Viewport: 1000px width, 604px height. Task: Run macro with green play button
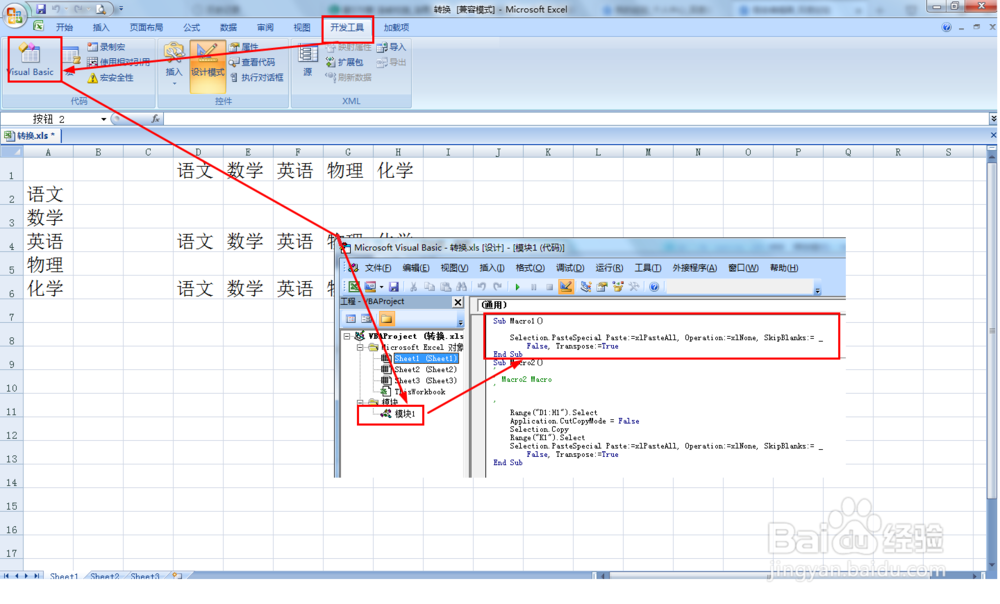pos(517,287)
